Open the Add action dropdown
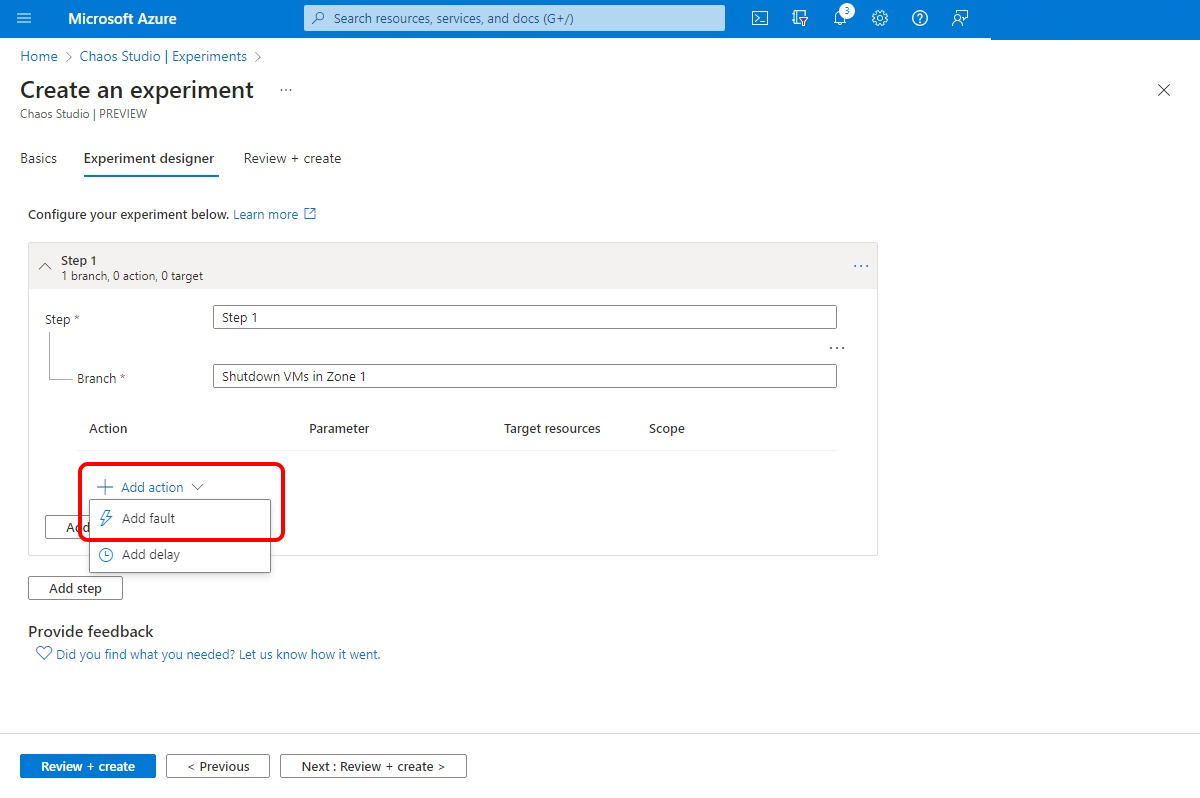The width and height of the screenshot is (1200, 798). tap(147, 487)
